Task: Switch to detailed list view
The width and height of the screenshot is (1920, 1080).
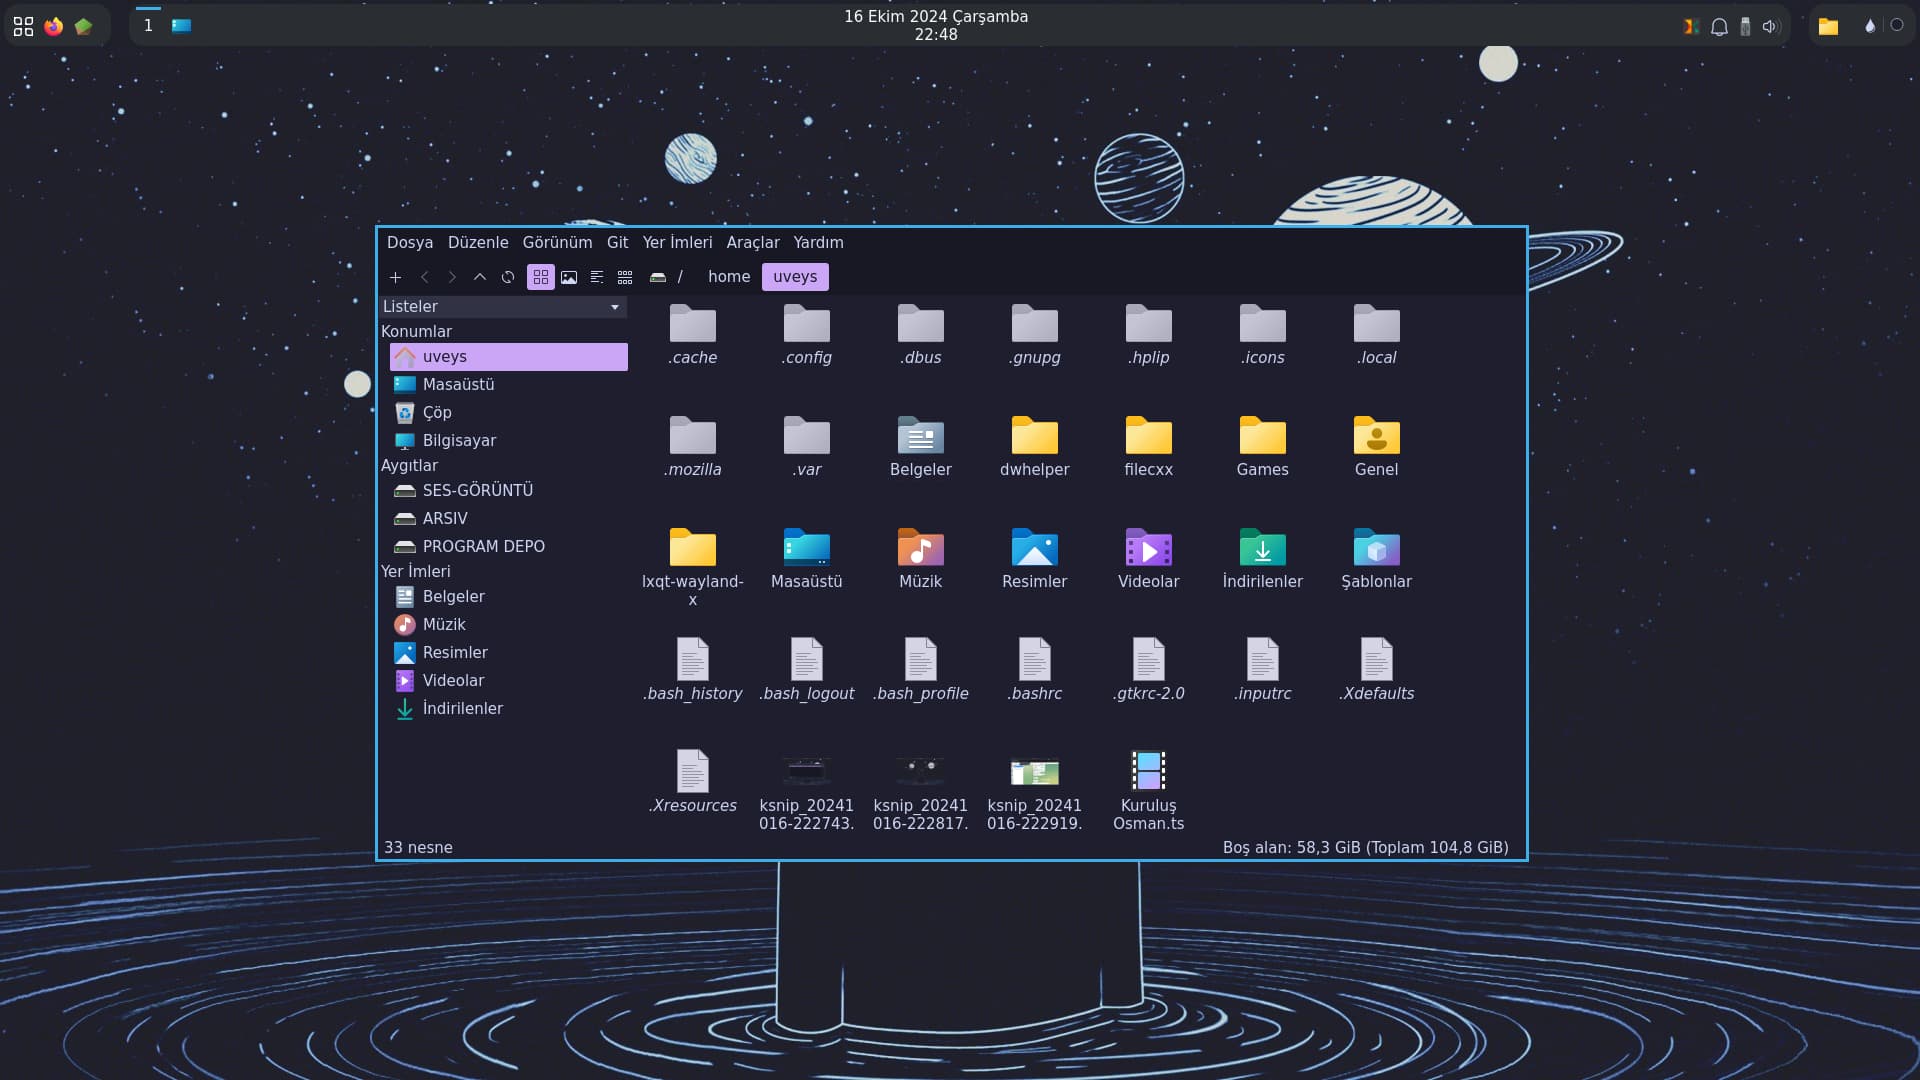Action: pyautogui.click(x=597, y=277)
